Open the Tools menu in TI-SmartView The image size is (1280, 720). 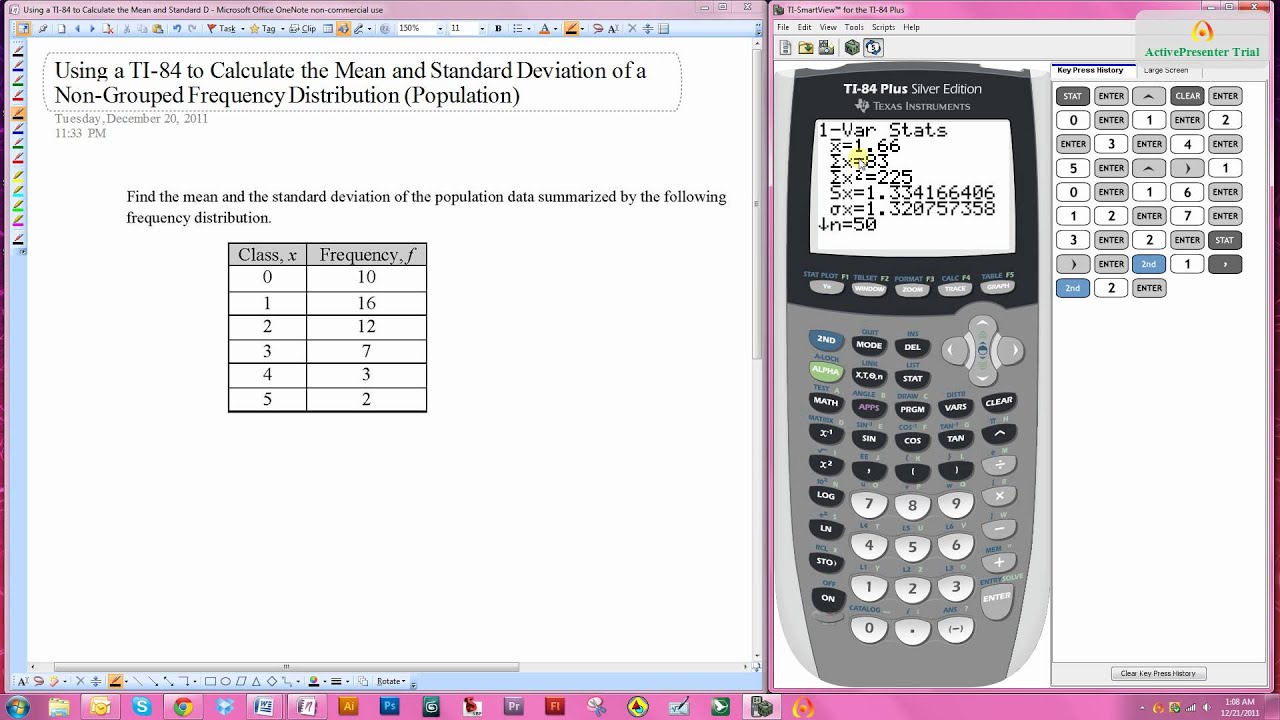click(853, 27)
